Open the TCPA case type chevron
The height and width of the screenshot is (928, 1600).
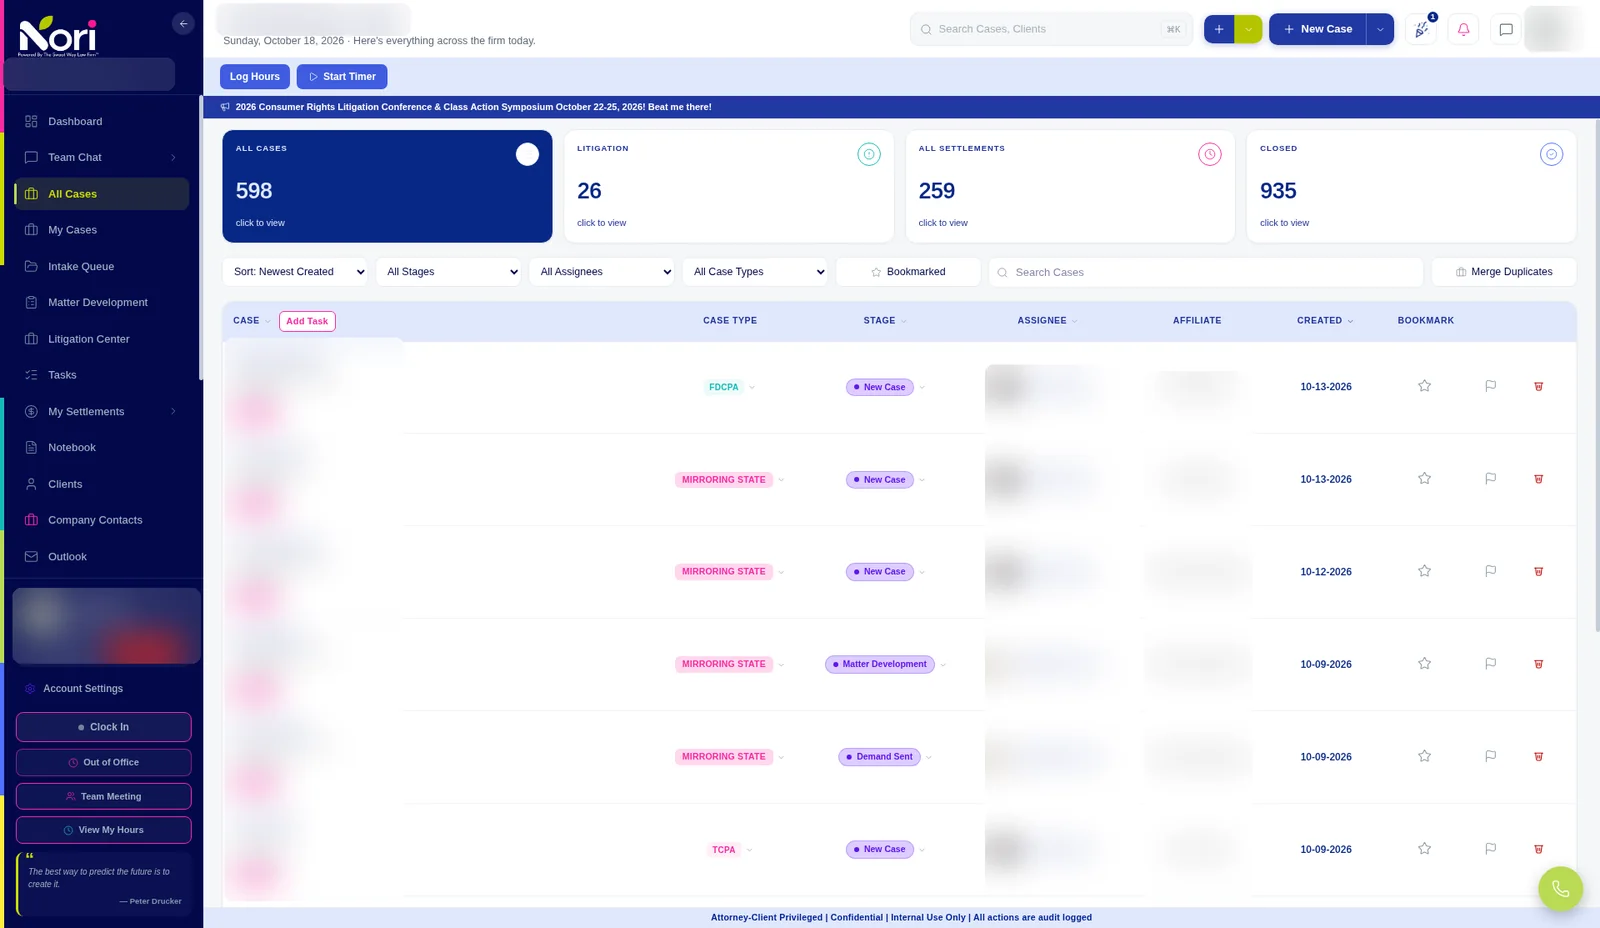point(749,850)
